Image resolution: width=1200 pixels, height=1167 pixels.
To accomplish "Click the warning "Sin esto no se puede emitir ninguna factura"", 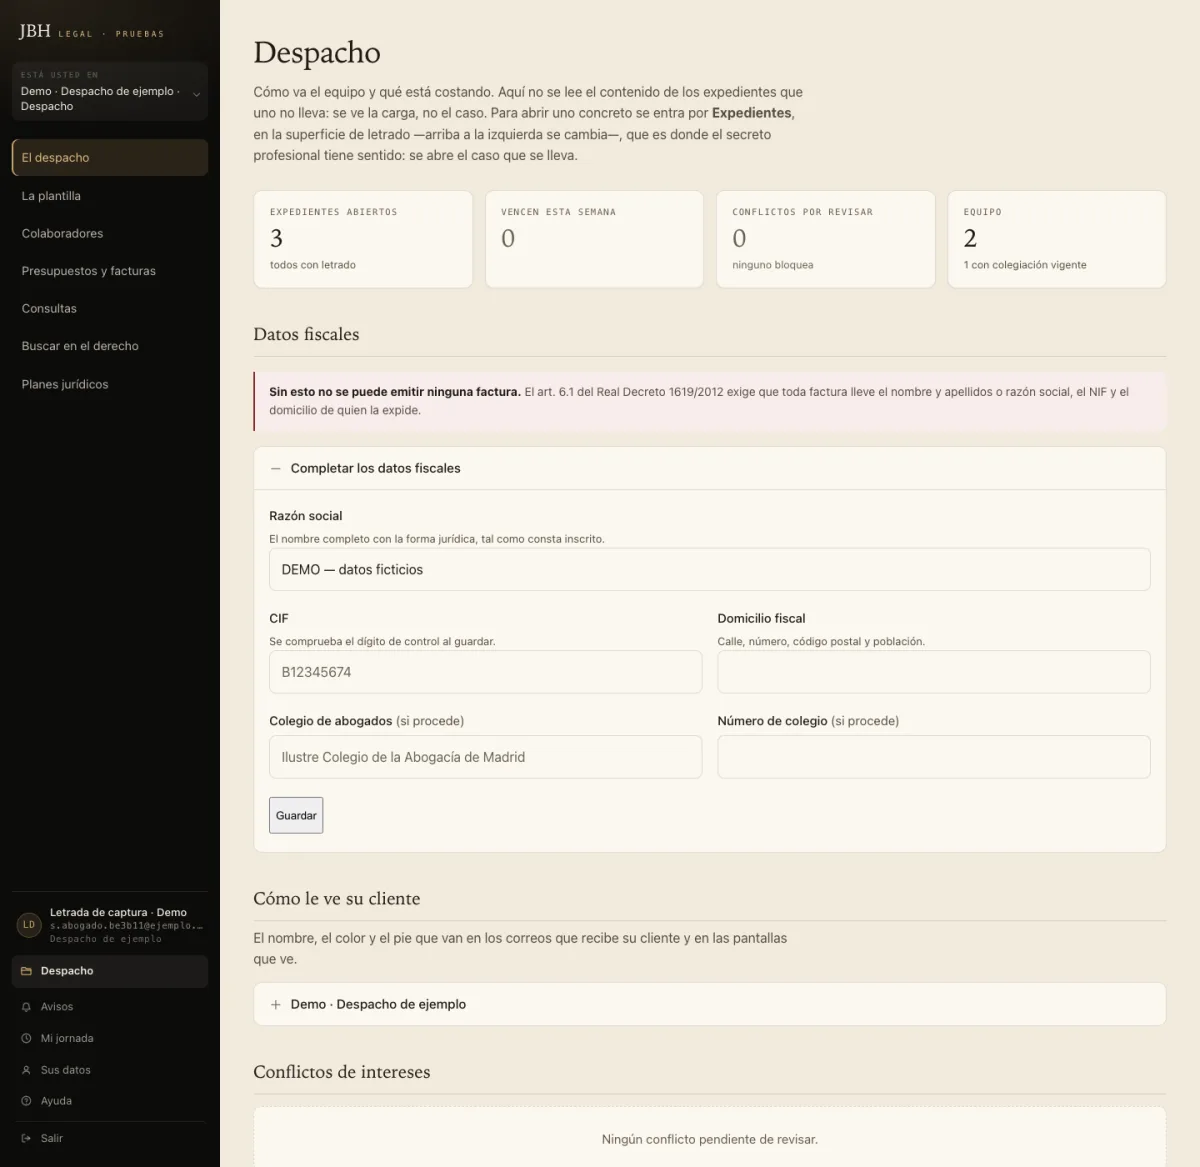I will [394, 392].
